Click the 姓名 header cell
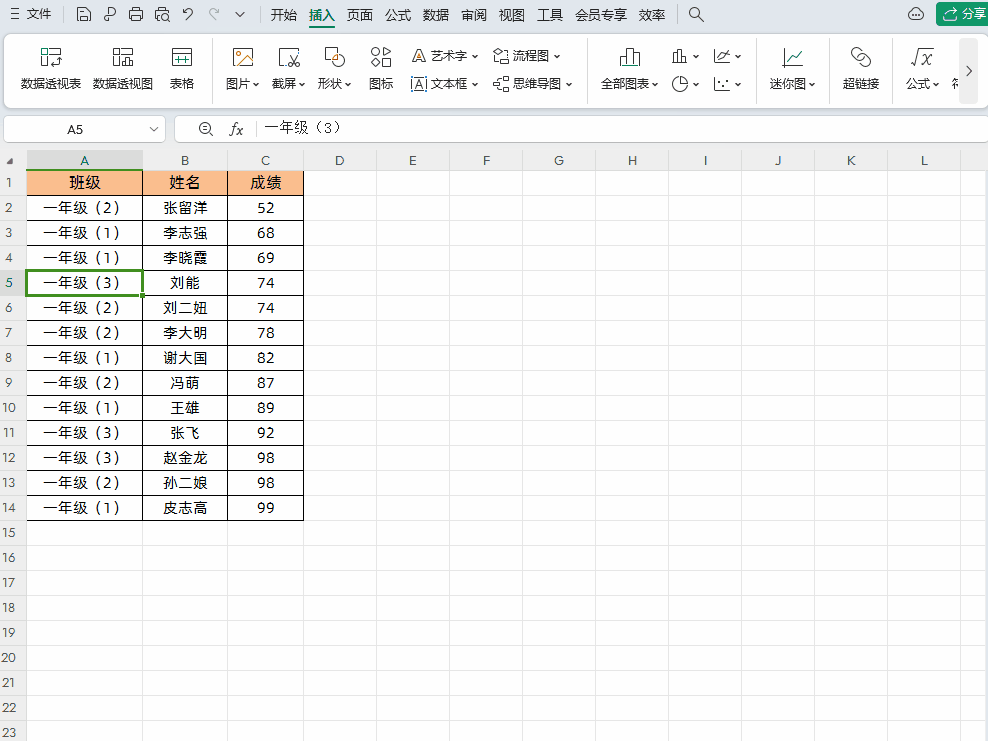988x741 pixels. 185,183
